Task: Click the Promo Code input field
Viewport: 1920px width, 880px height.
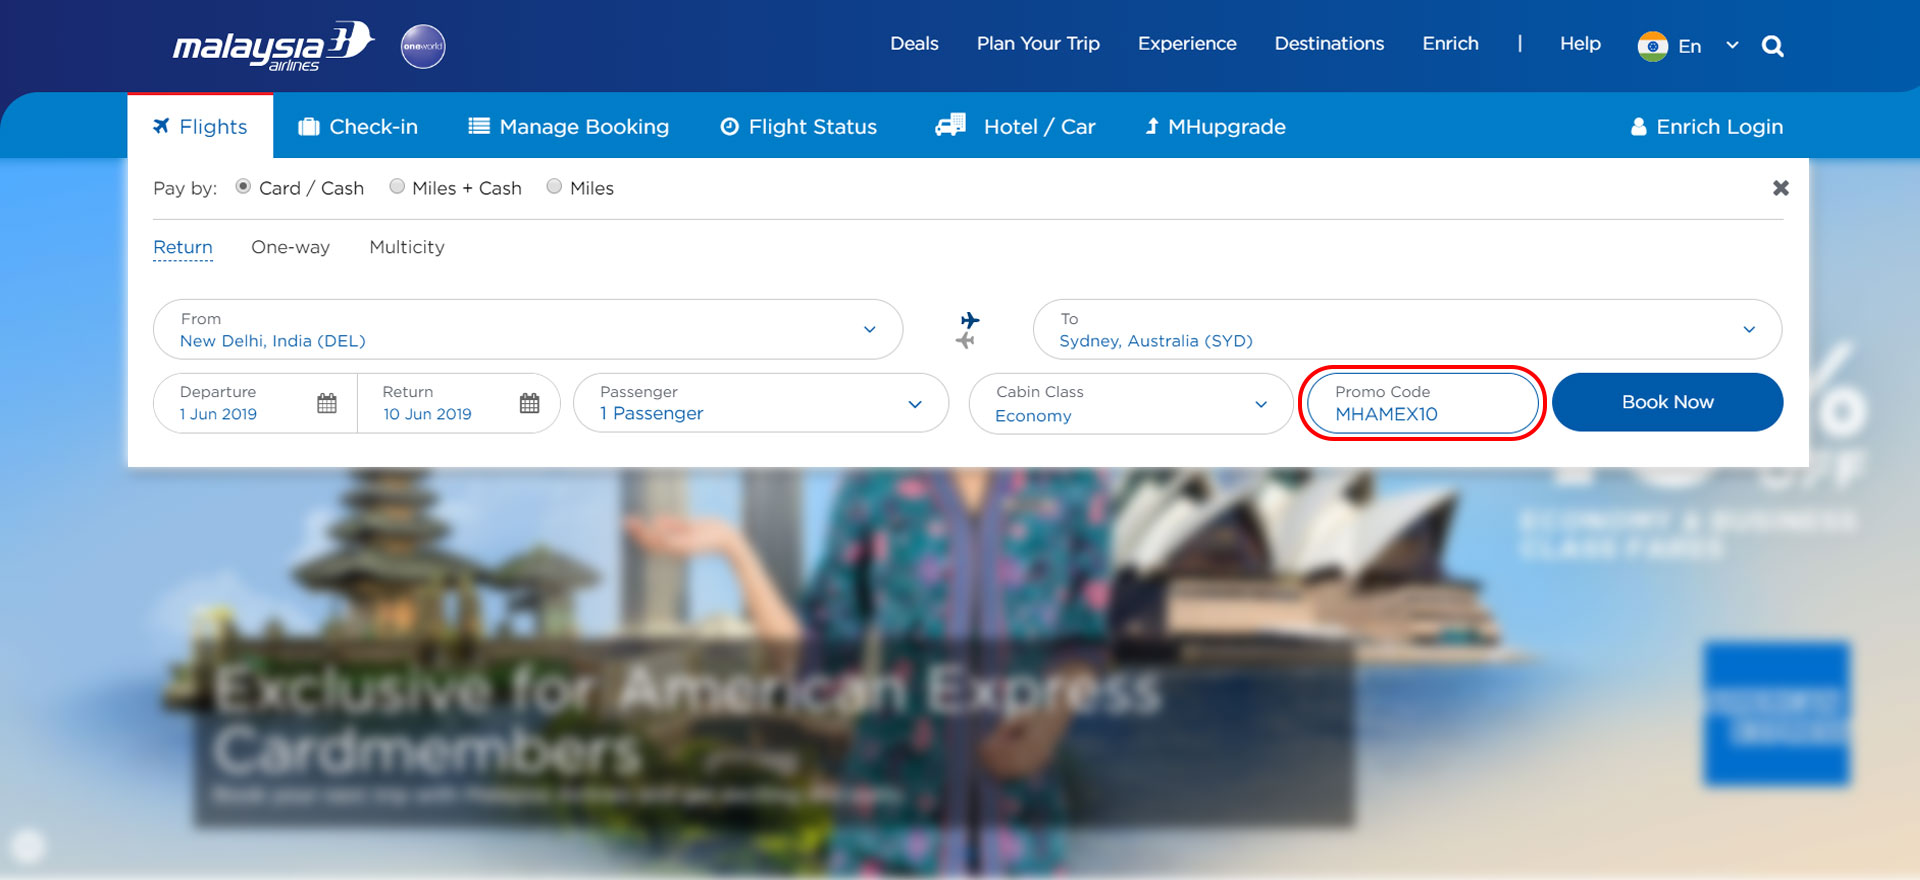Action: click(x=1422, y=403)
